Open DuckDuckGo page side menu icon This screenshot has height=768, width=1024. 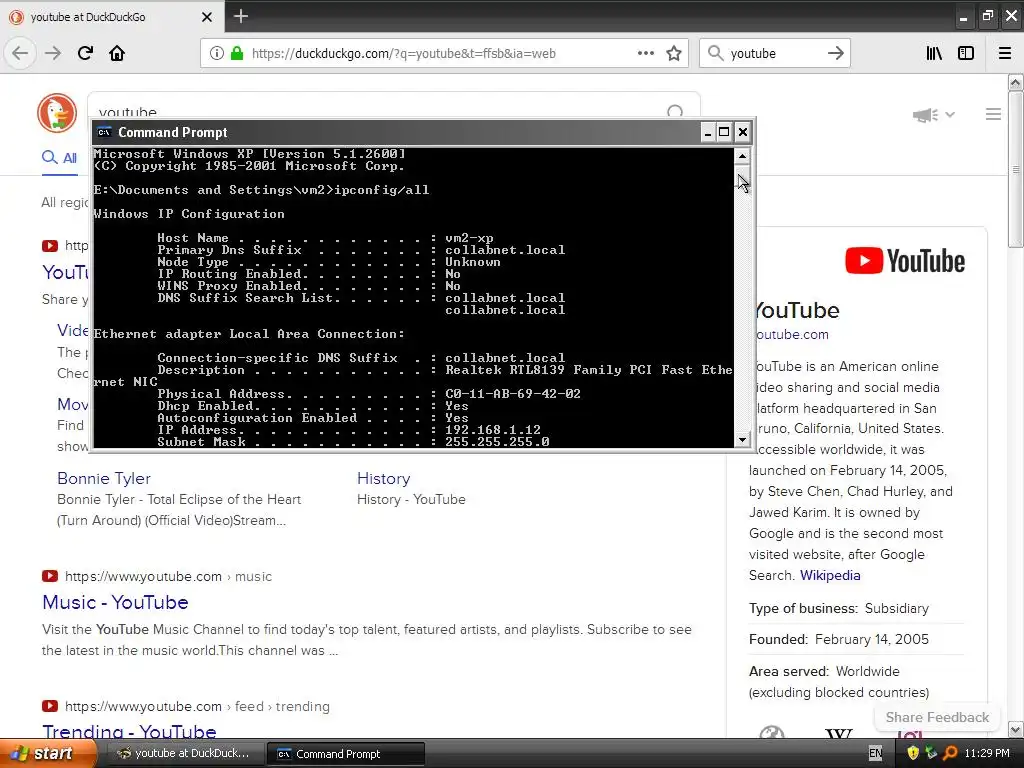click(x=993, y=114)
